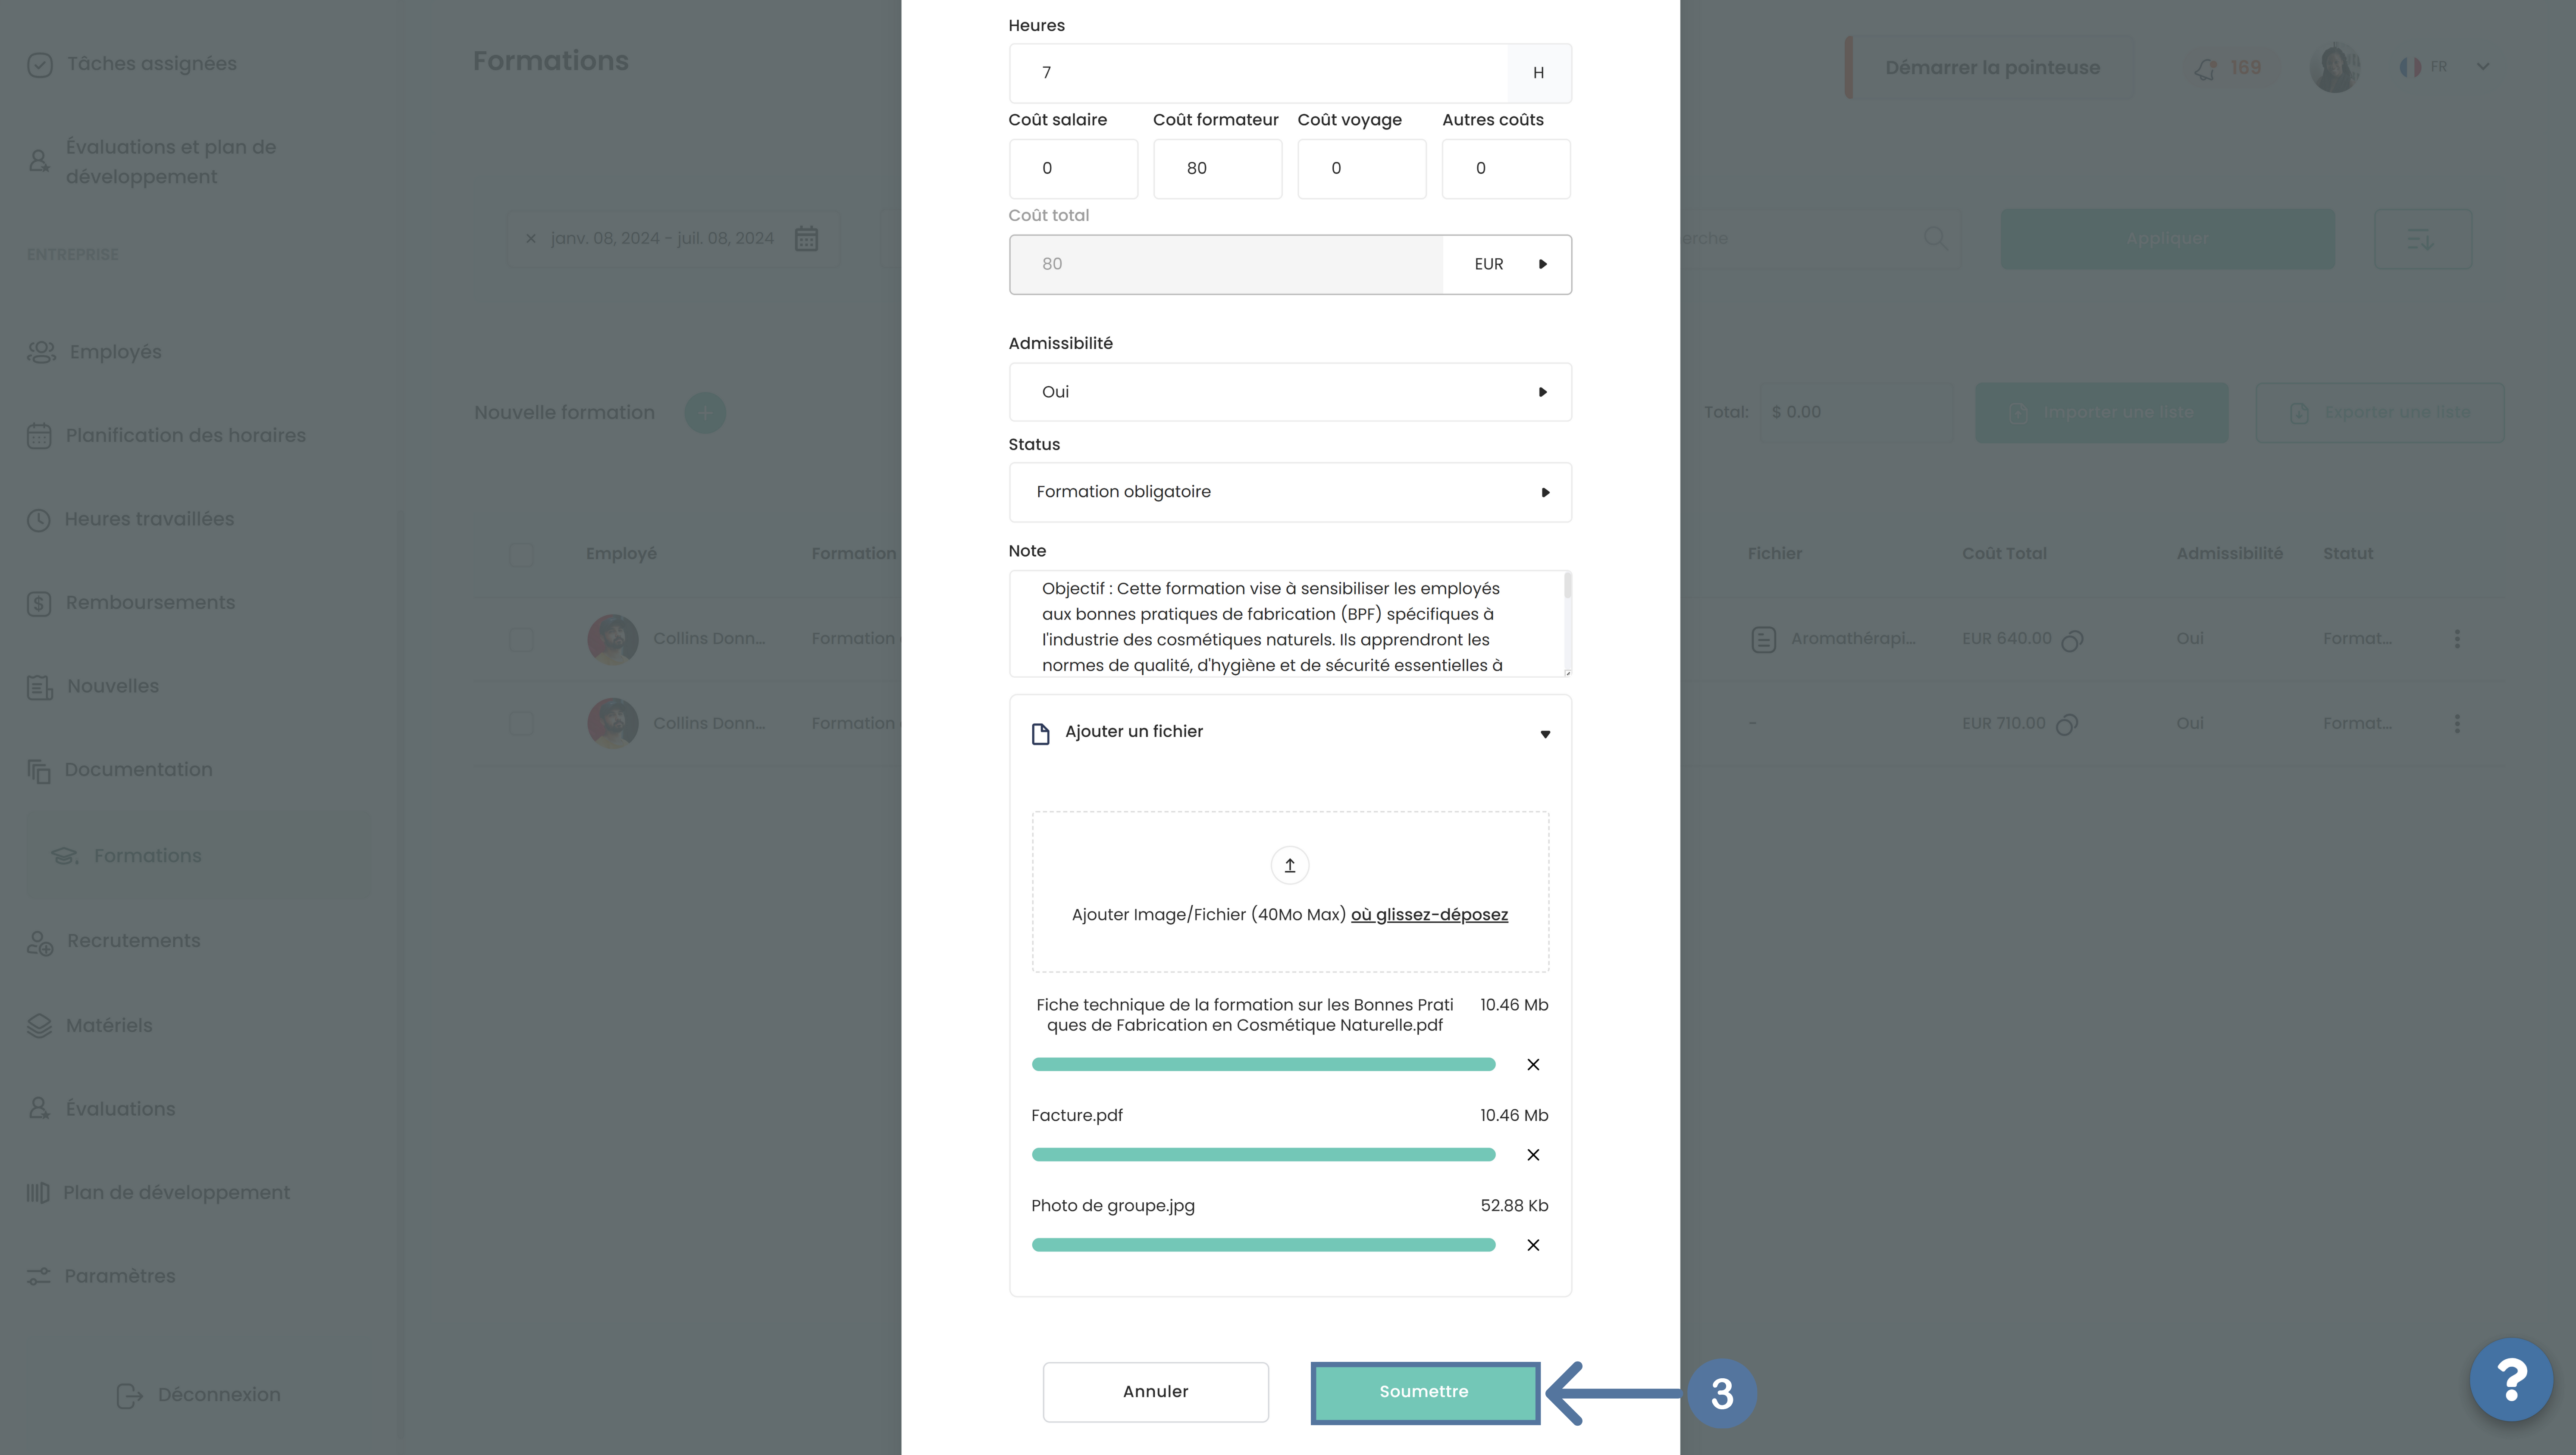
Task: Add a new formation with plus button
Action: tap(704, 412)
